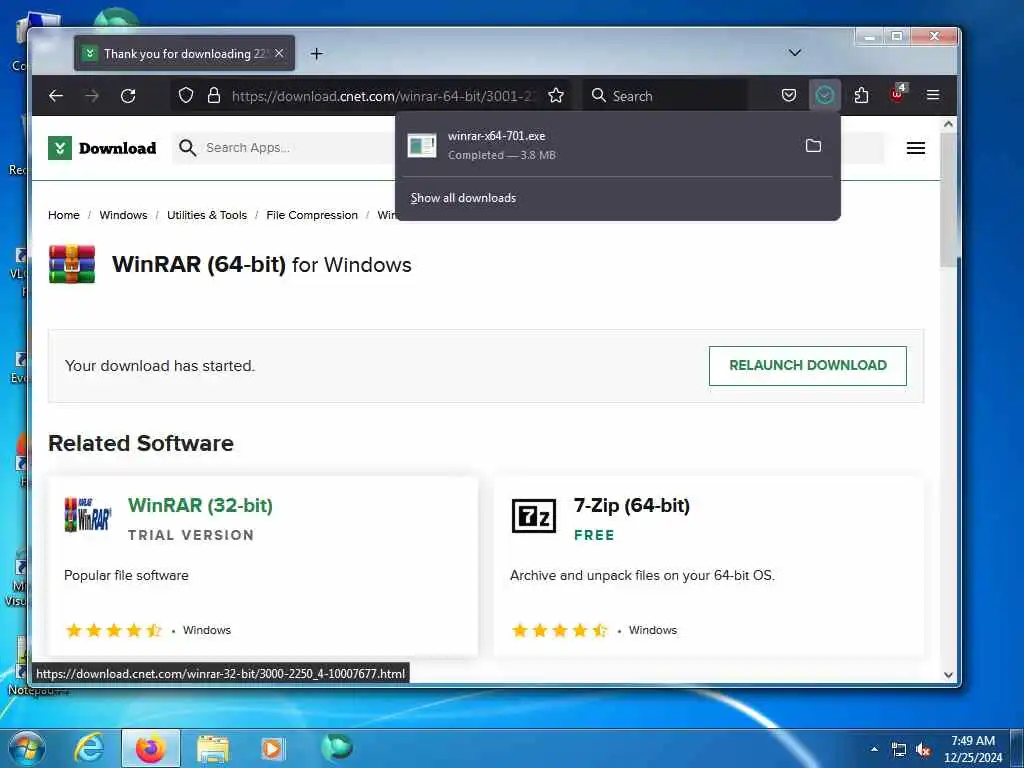List all tabs with the chevron

[x=795, y=53]
